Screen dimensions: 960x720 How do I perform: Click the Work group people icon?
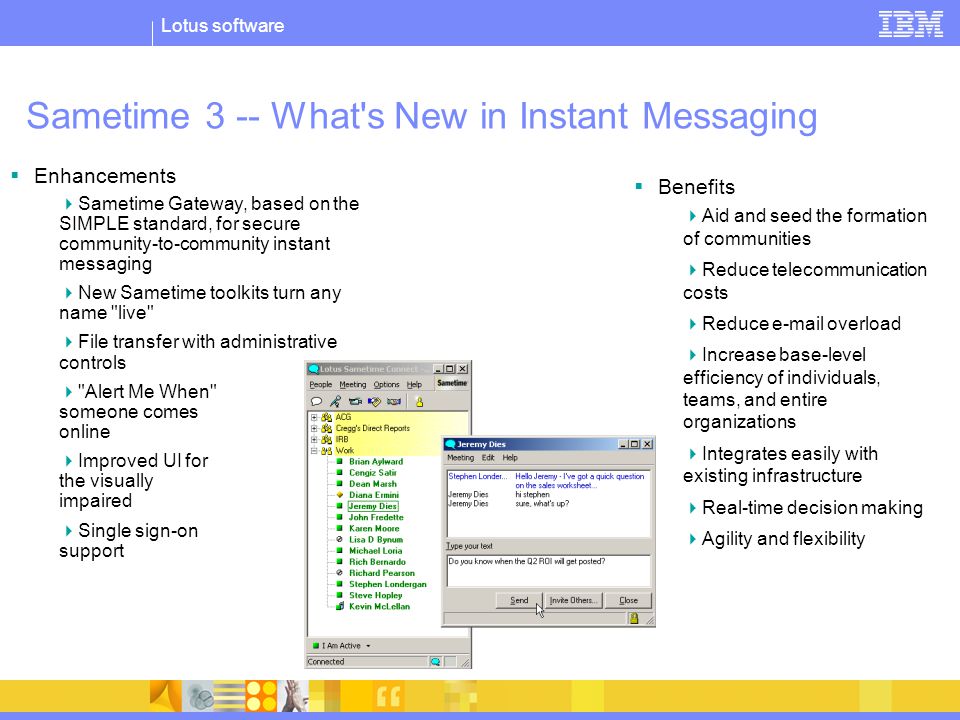point(326,451)
